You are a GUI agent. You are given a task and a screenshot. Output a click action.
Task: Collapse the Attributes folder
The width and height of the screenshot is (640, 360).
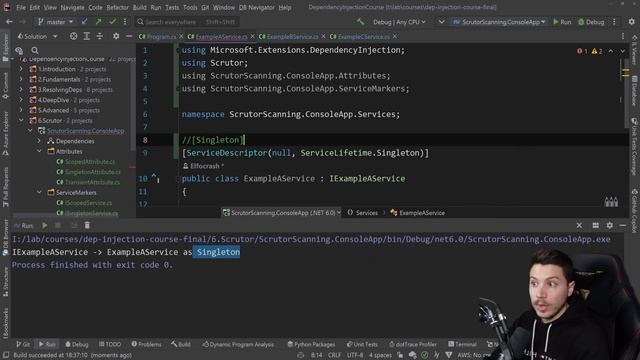(39, 151)
